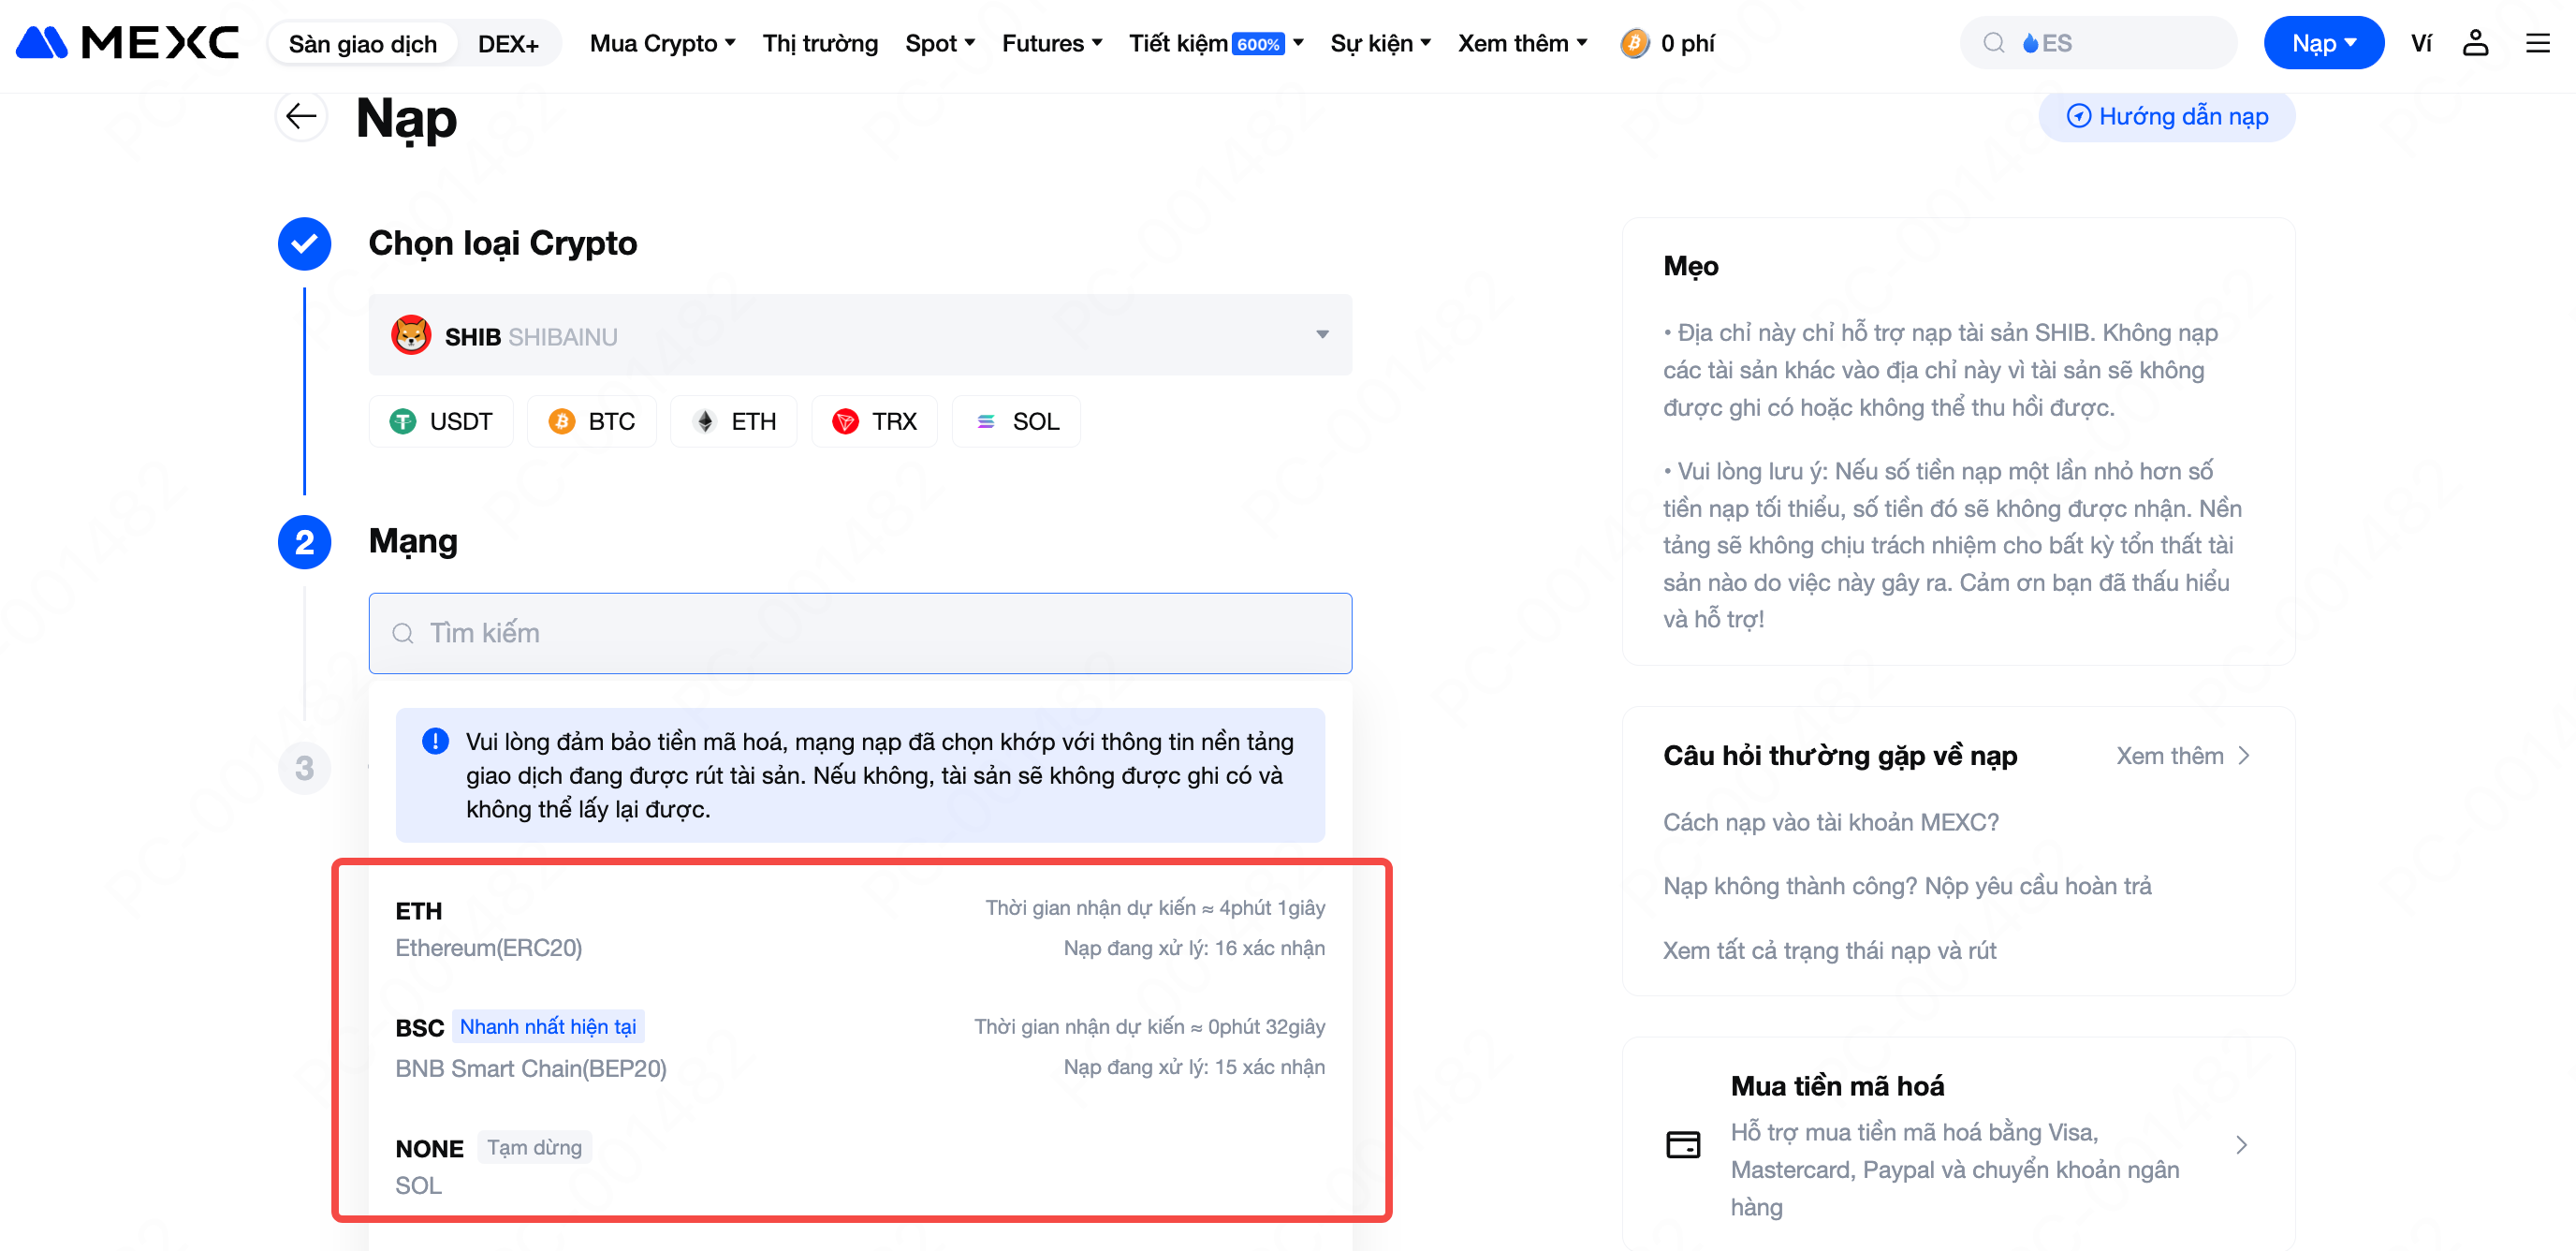Viewport: 2576px width, 1251px height.
Task: Expand the SHIB SHIBAINU crypto dropdown
Action: click(x=860, y=335)
